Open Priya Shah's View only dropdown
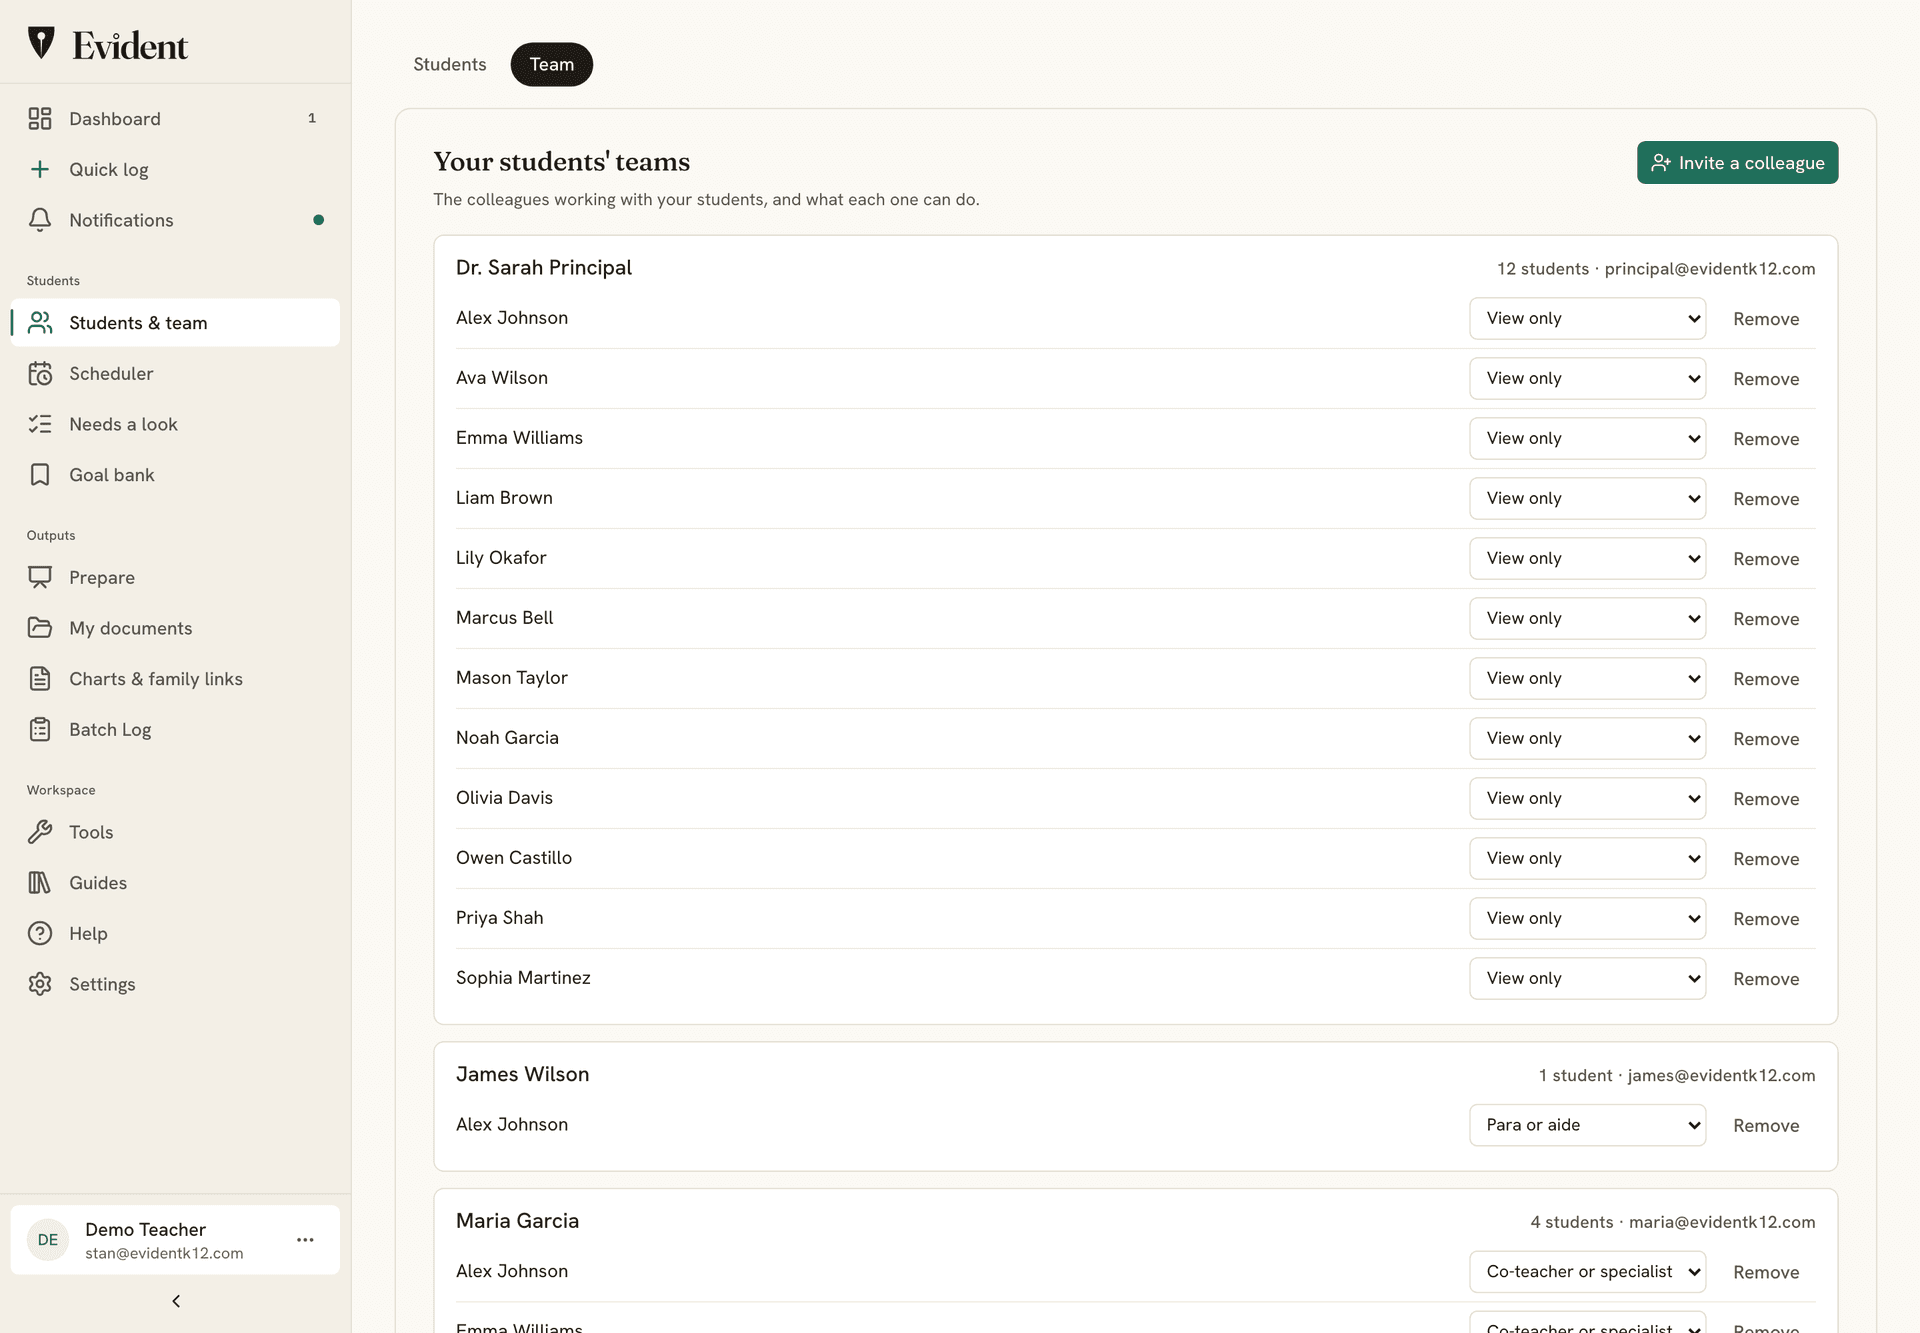The width and height of the screenshot is (1920, 1333). [1587, 918]
